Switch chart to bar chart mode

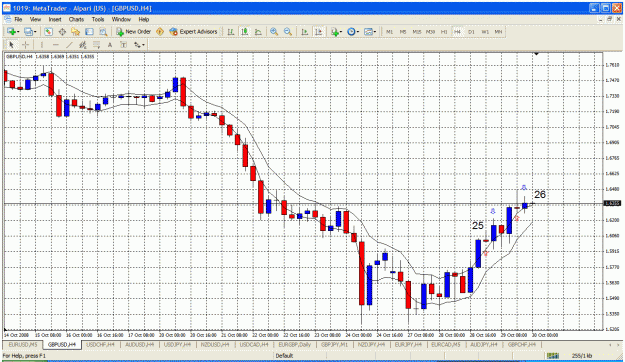click(x=231, y=31)
